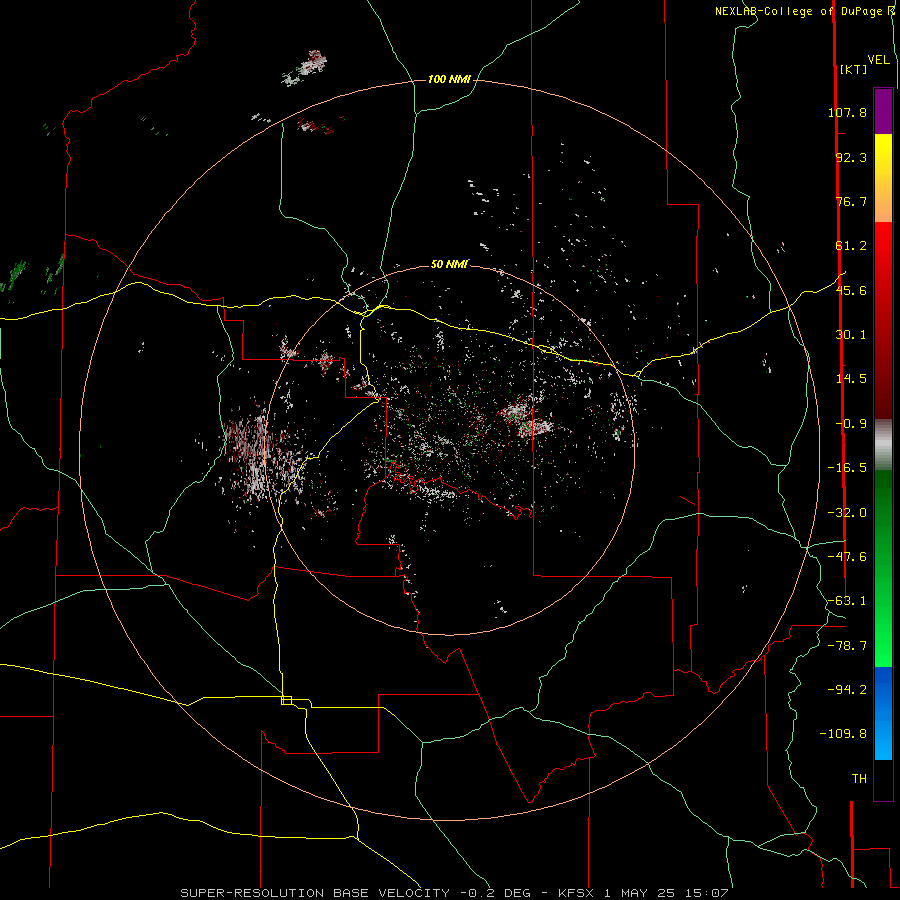Click the blue segment of the velocity color bar
Image resolution: width=900 pixels, height=900 pixels.
[883, 713]
